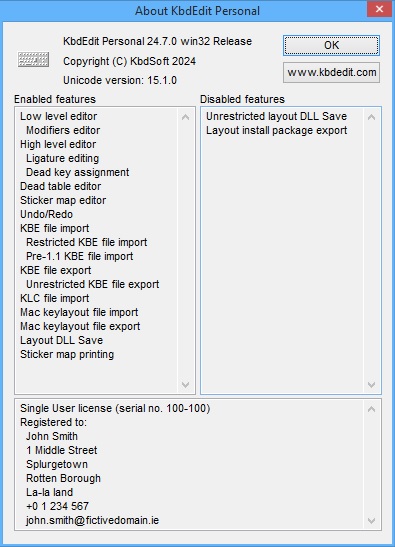
Task: Click the Disabled features scroll up arrow
Action: coord(371,117)
